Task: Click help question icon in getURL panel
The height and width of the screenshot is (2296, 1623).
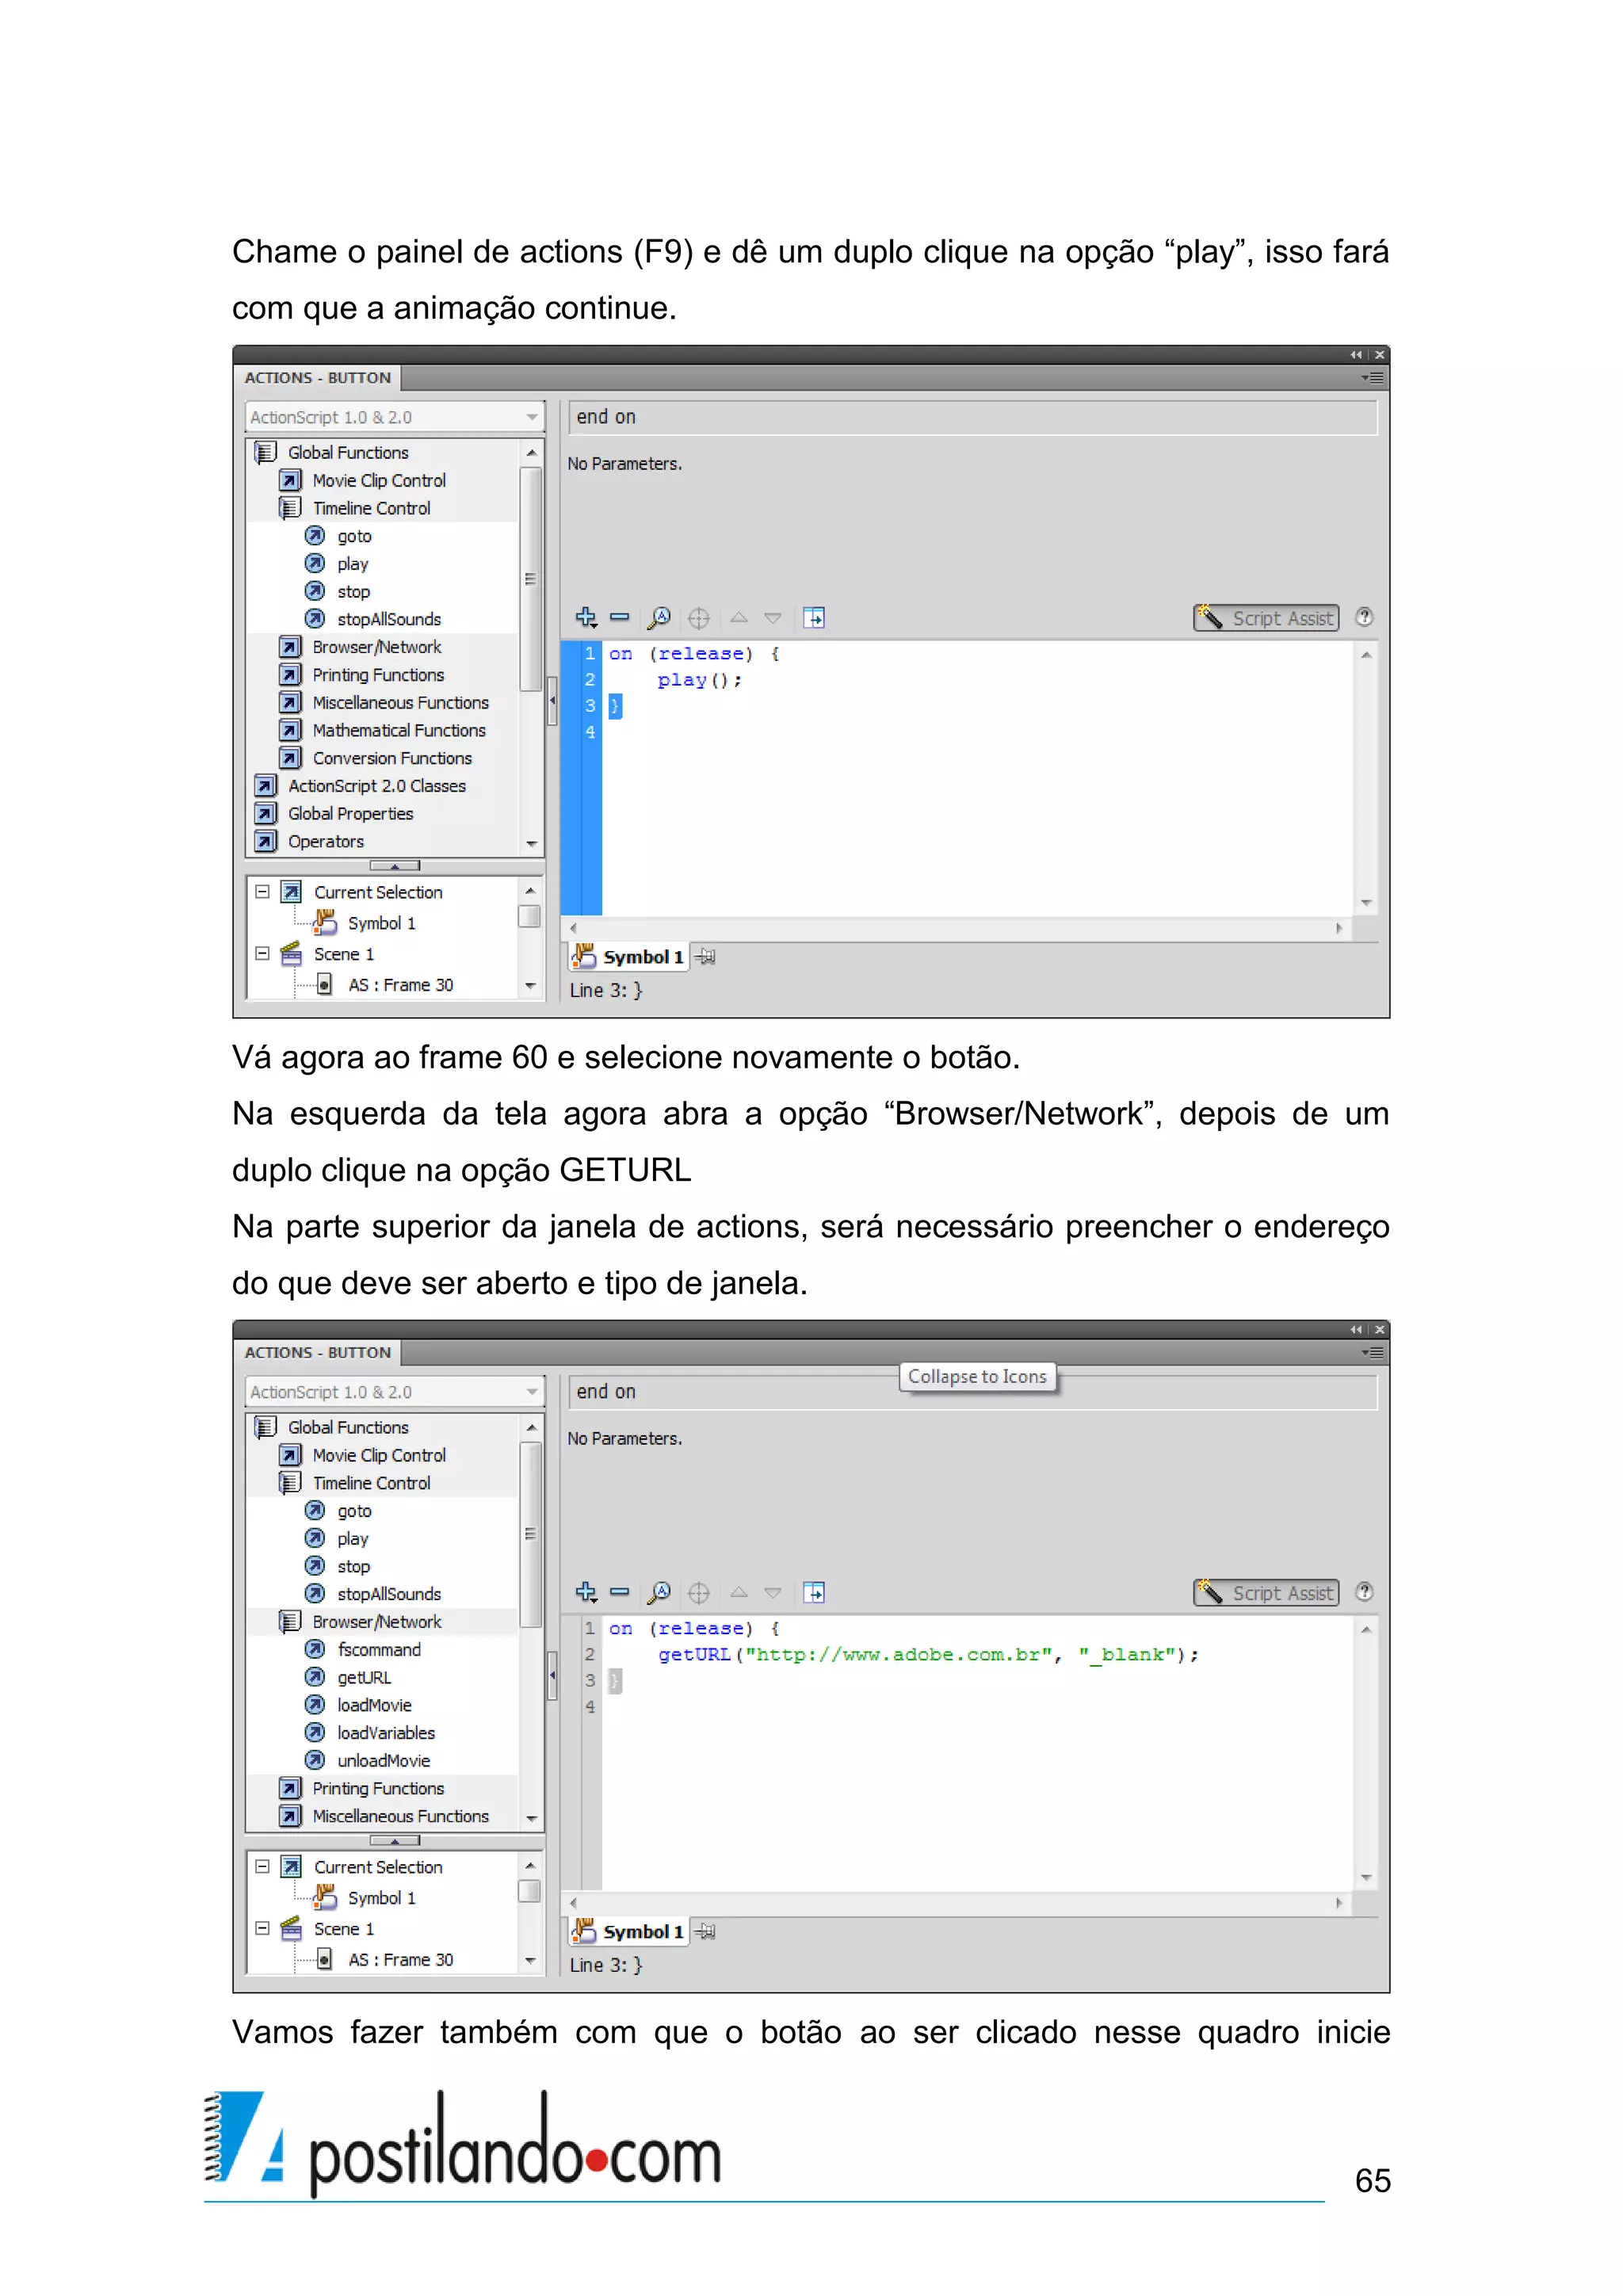Action: tap(1364, 1591)
